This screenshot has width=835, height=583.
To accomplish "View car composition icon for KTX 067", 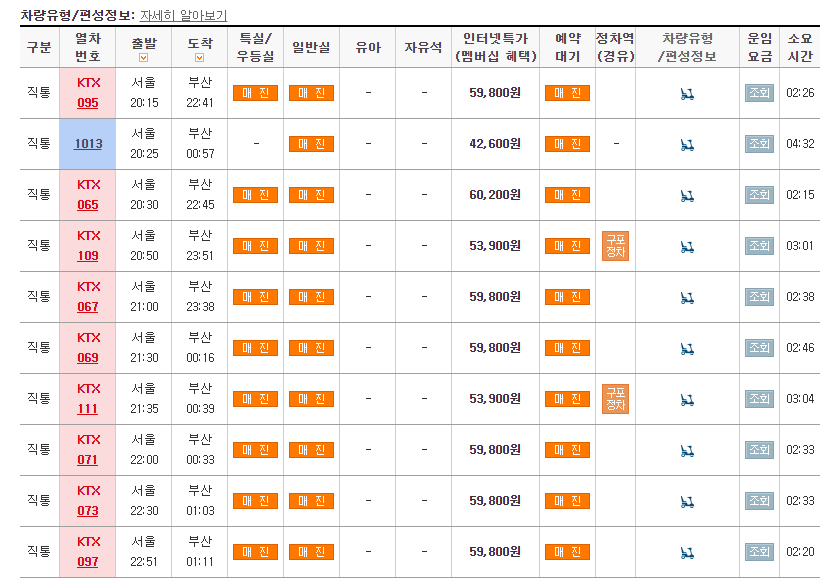I will [x=687, y=298].
